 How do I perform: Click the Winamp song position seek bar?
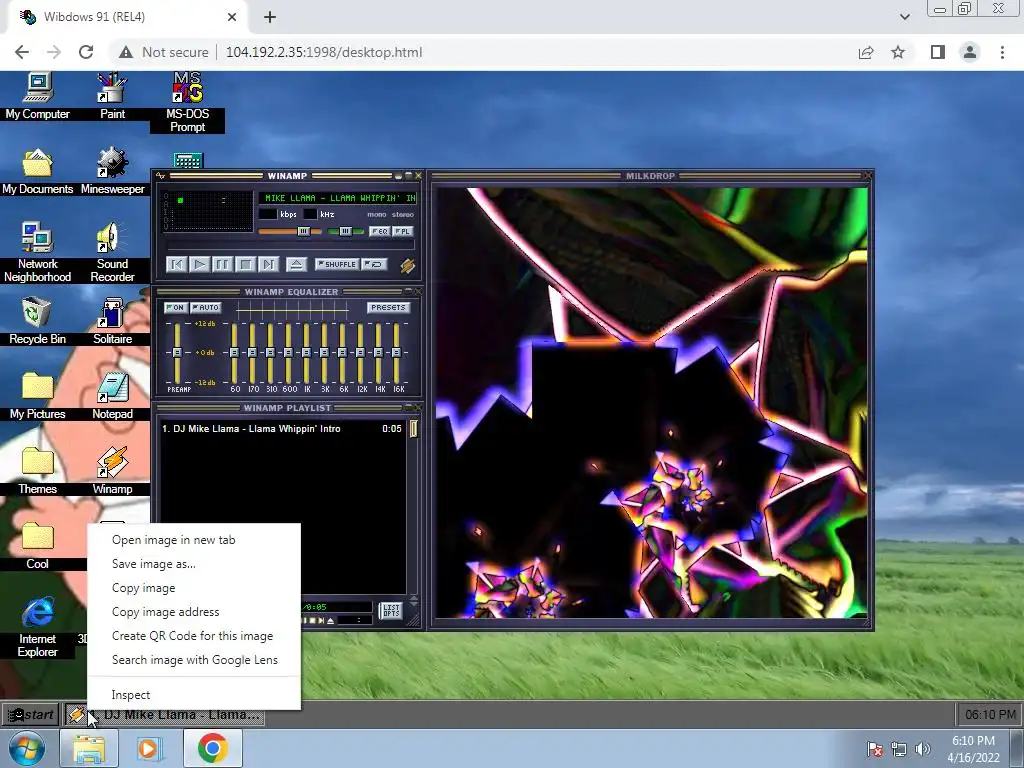tap(291, 246)
